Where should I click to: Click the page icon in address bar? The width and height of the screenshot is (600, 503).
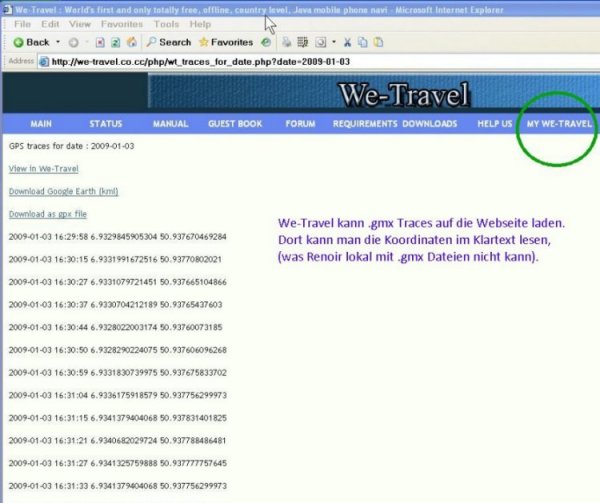pos(44,62)
